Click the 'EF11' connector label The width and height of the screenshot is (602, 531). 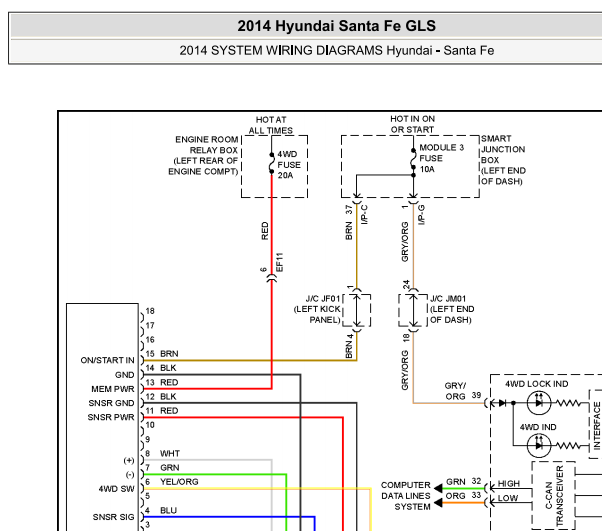280,262
